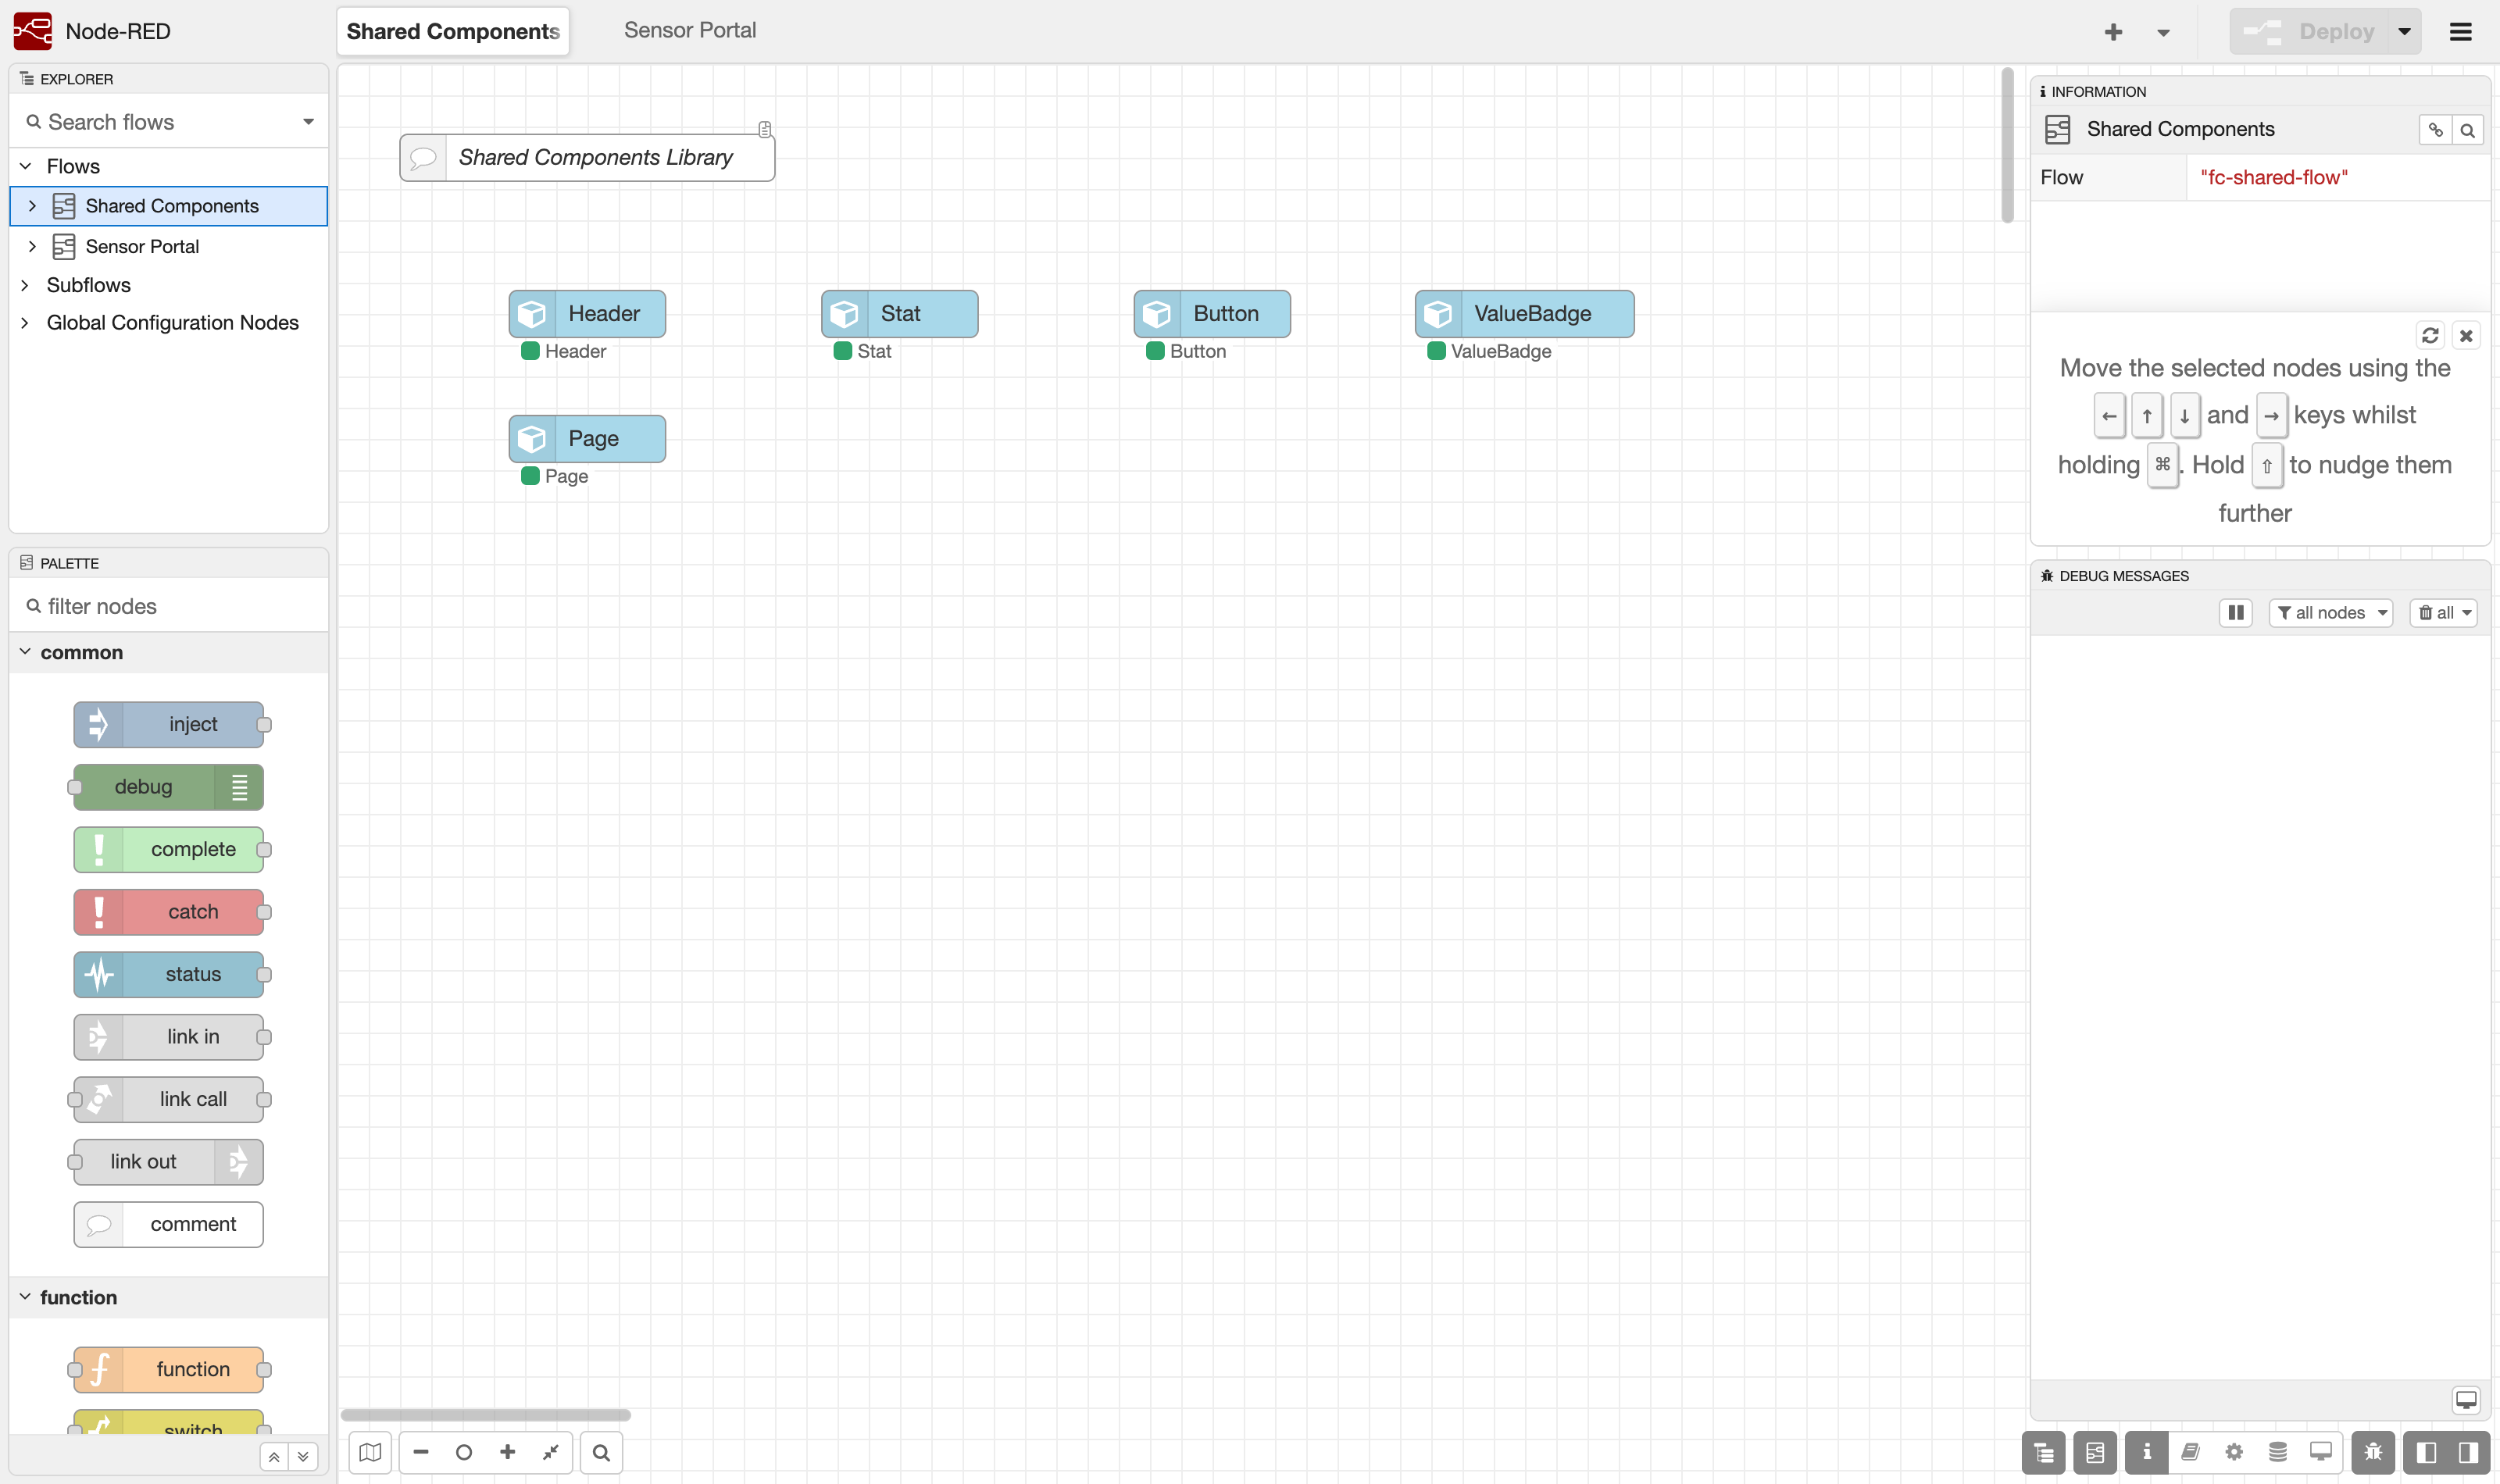Open the context data database icon
2500x1484 pixels.
2277,1452
